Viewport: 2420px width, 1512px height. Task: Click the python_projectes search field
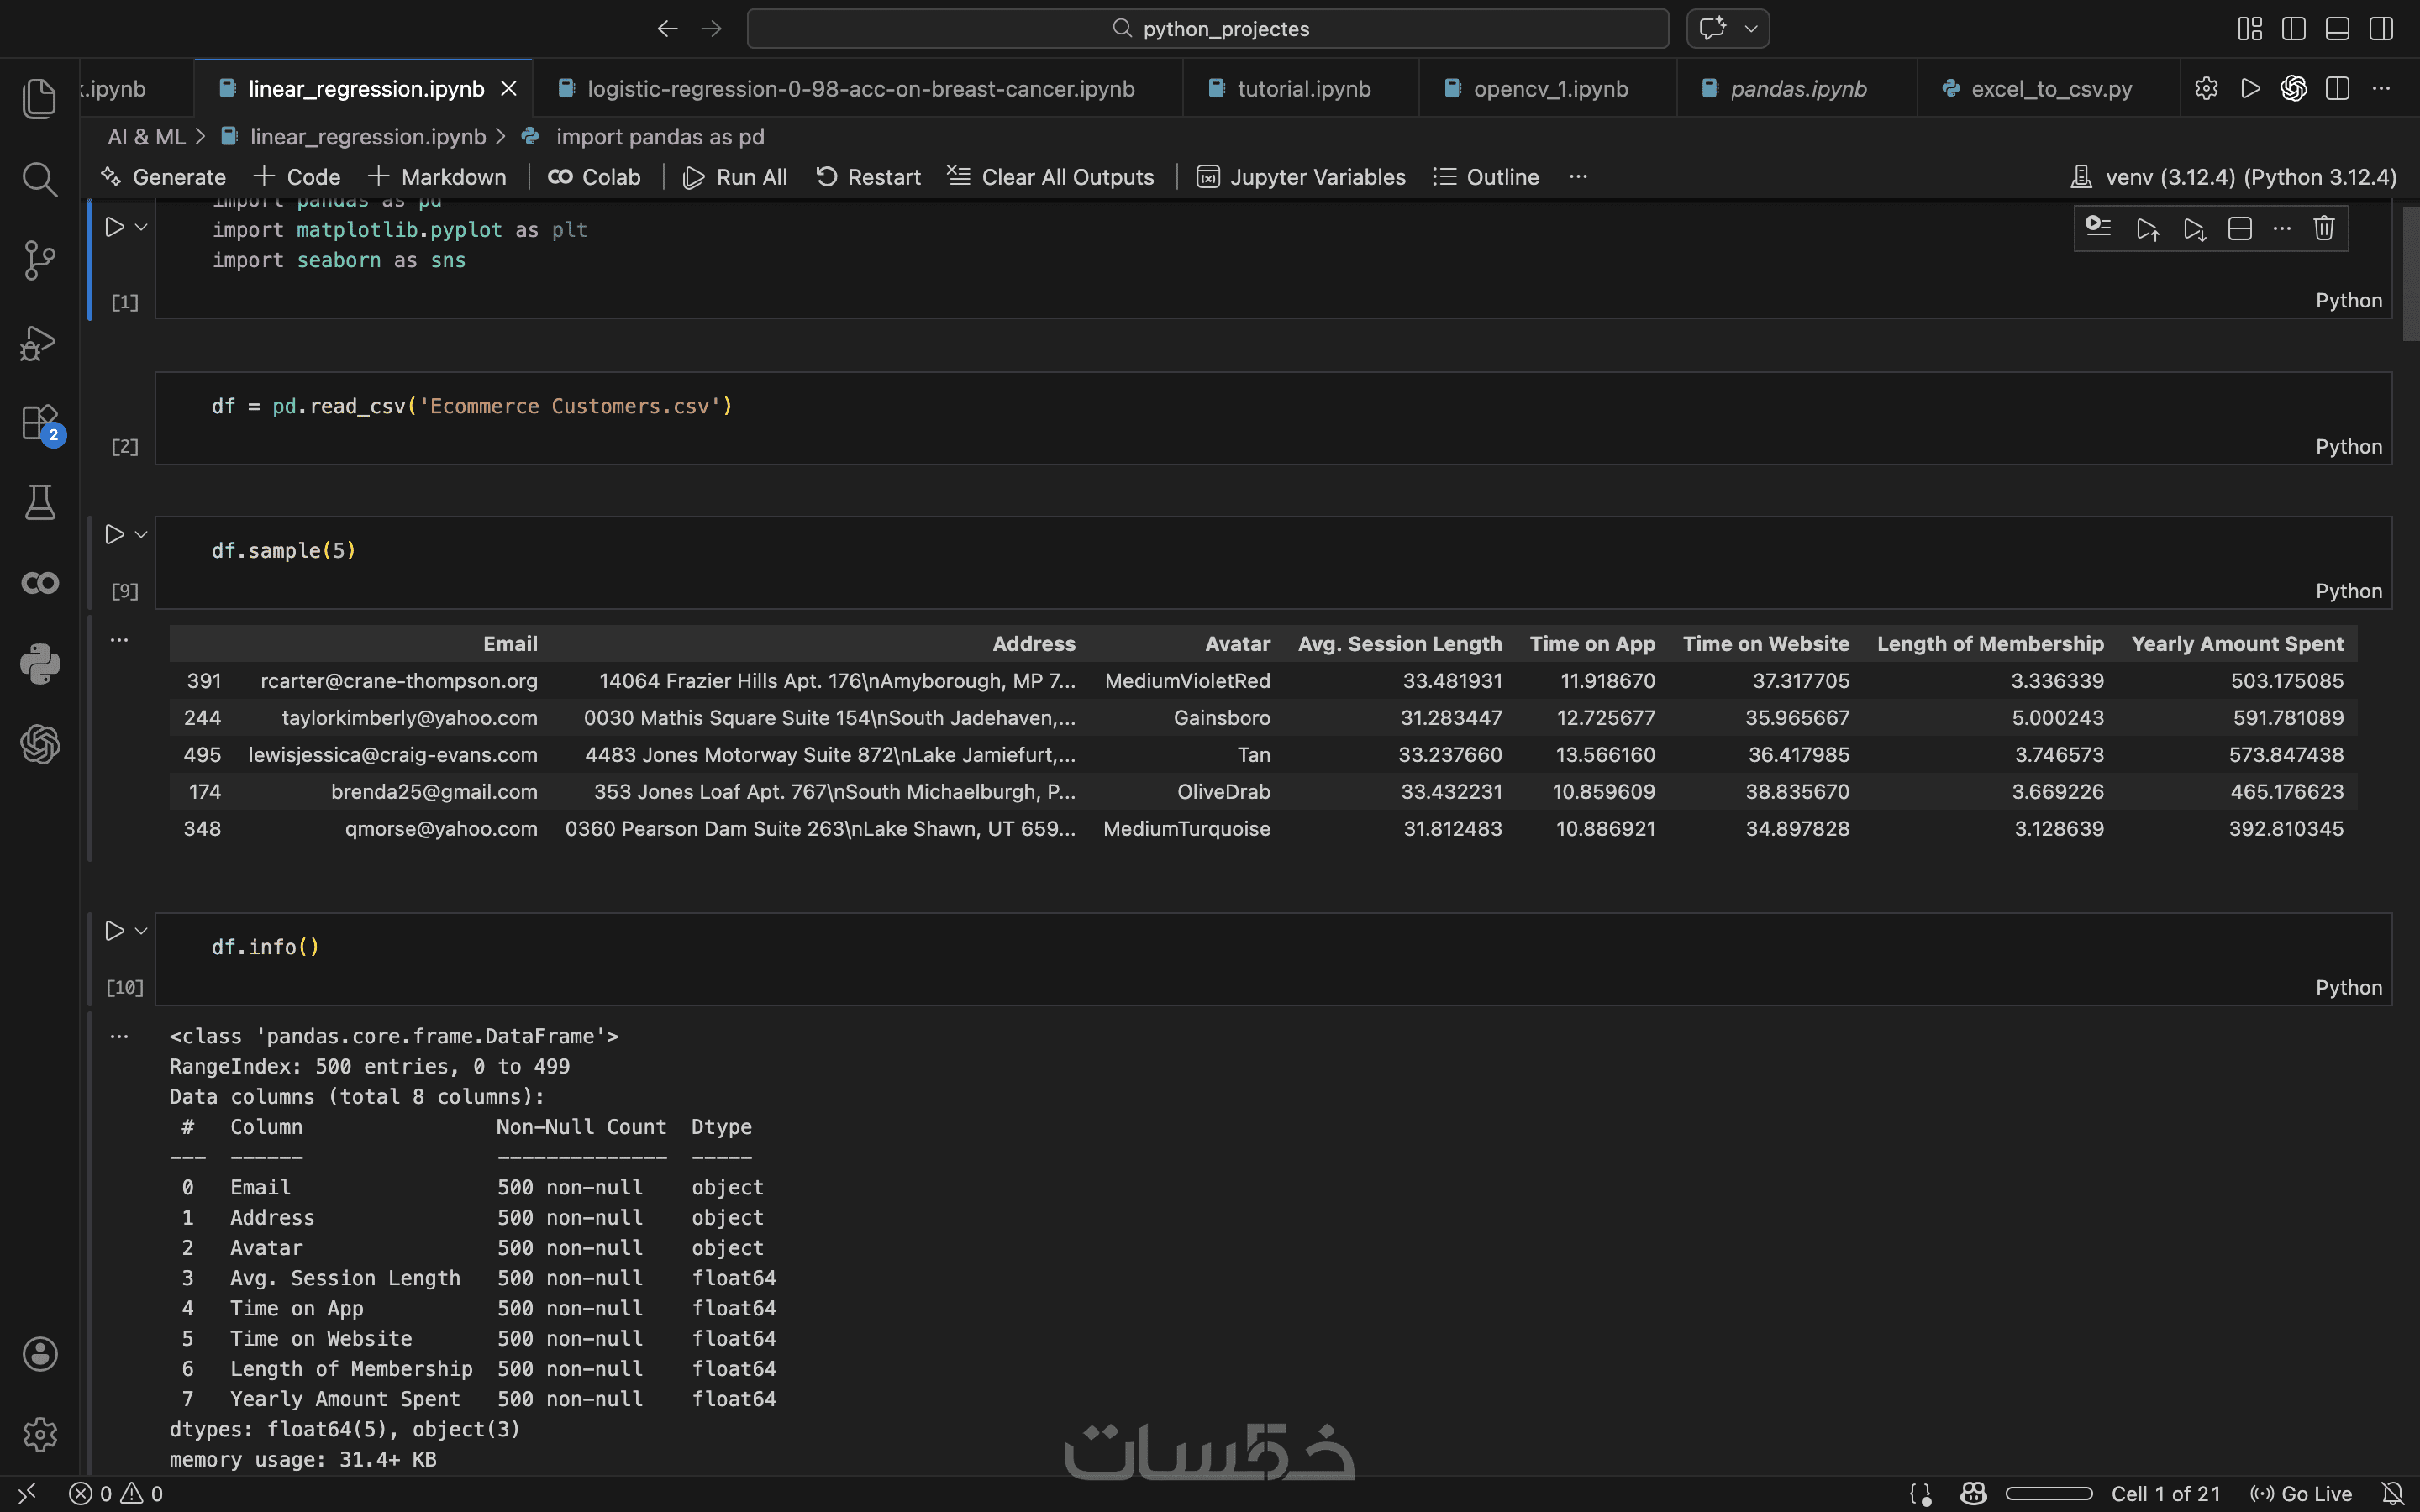[x=1208, y=29]
